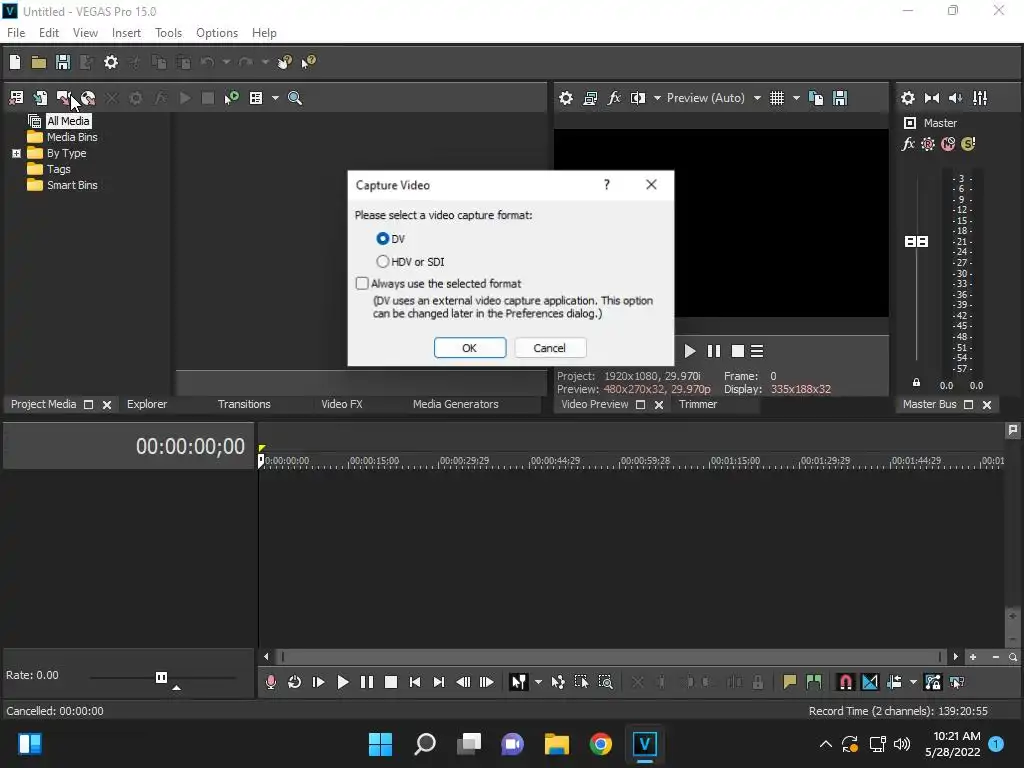The height and width of the screenshot is (768, 1024).
Task: Click Downmix Output icon in Master Bus
Action: pos(932,98)
